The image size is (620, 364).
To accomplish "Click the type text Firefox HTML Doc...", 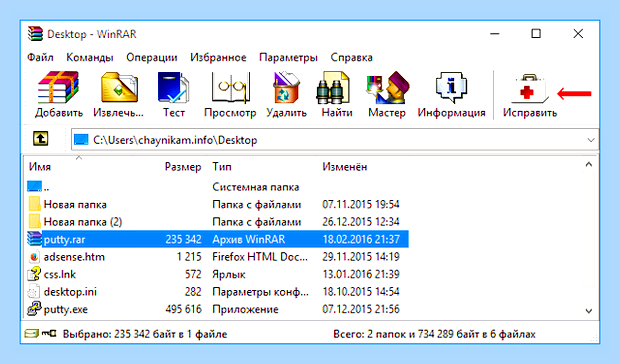I will pyautogui.click(x=260, y=257).
